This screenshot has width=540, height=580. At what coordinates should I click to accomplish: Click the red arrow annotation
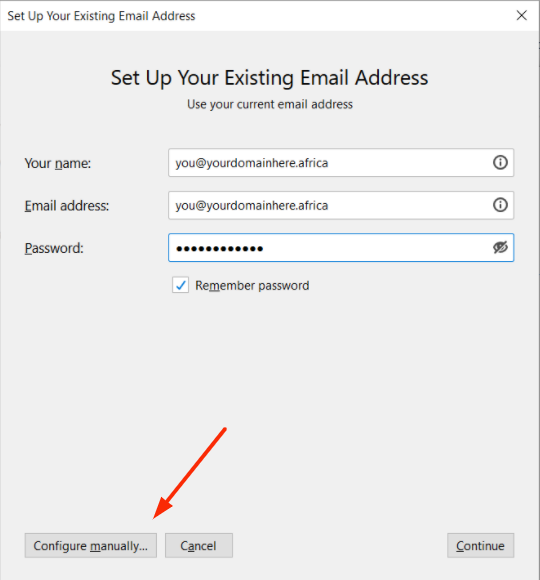point(189,473)
